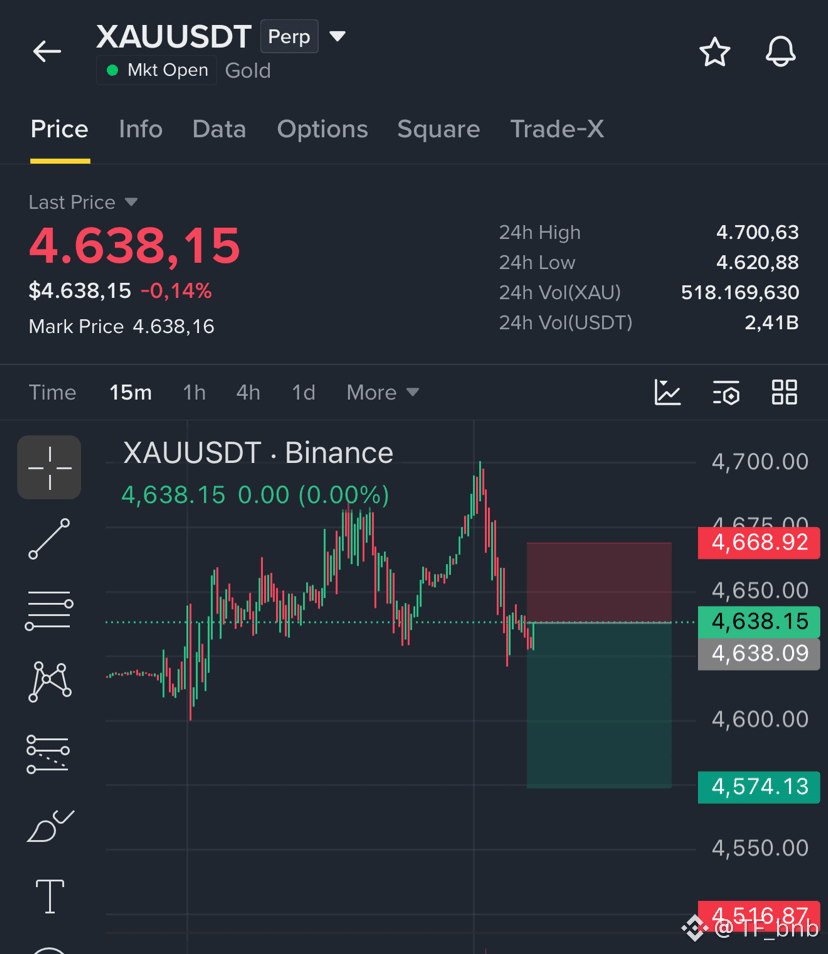Open the Options tab

pos(322,129)
